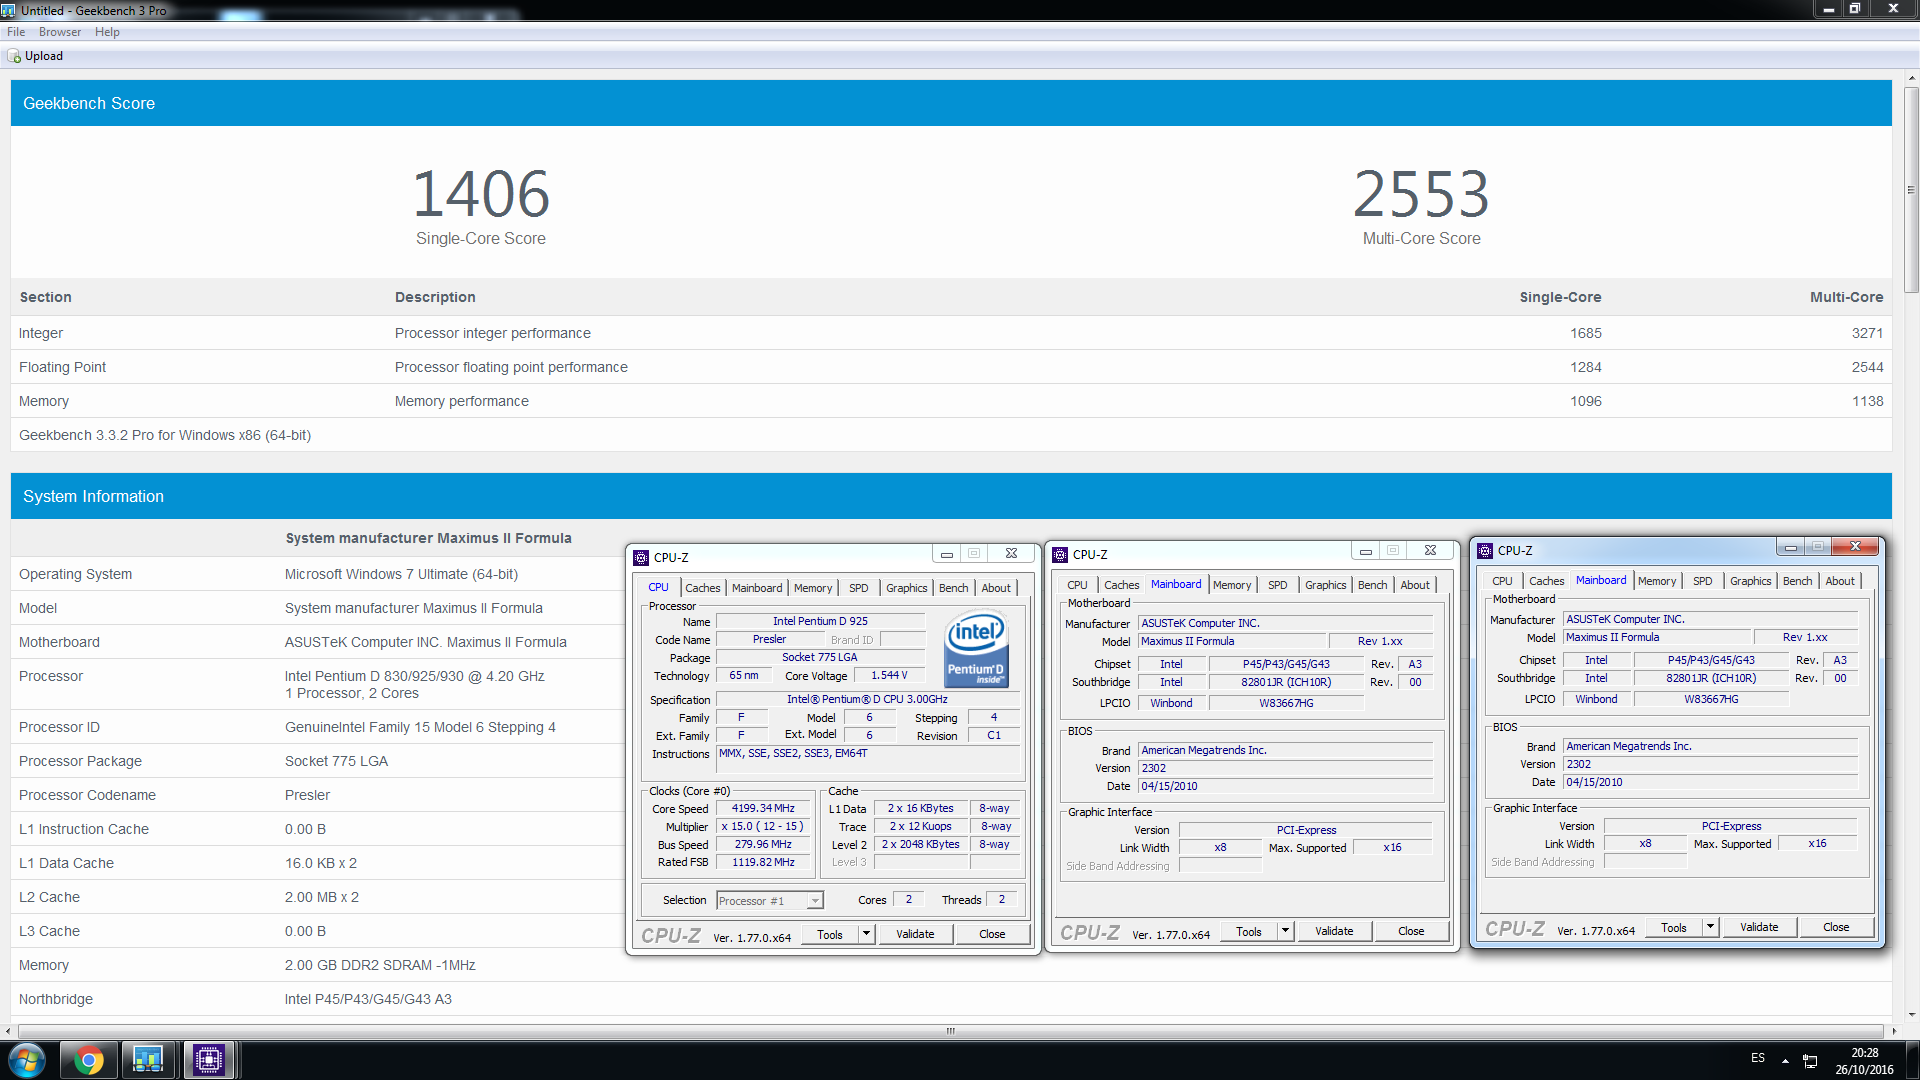Minimize the second CPU-Z window
The width and height of the screenshot is (1920, 1080).
coord(1365,551)
